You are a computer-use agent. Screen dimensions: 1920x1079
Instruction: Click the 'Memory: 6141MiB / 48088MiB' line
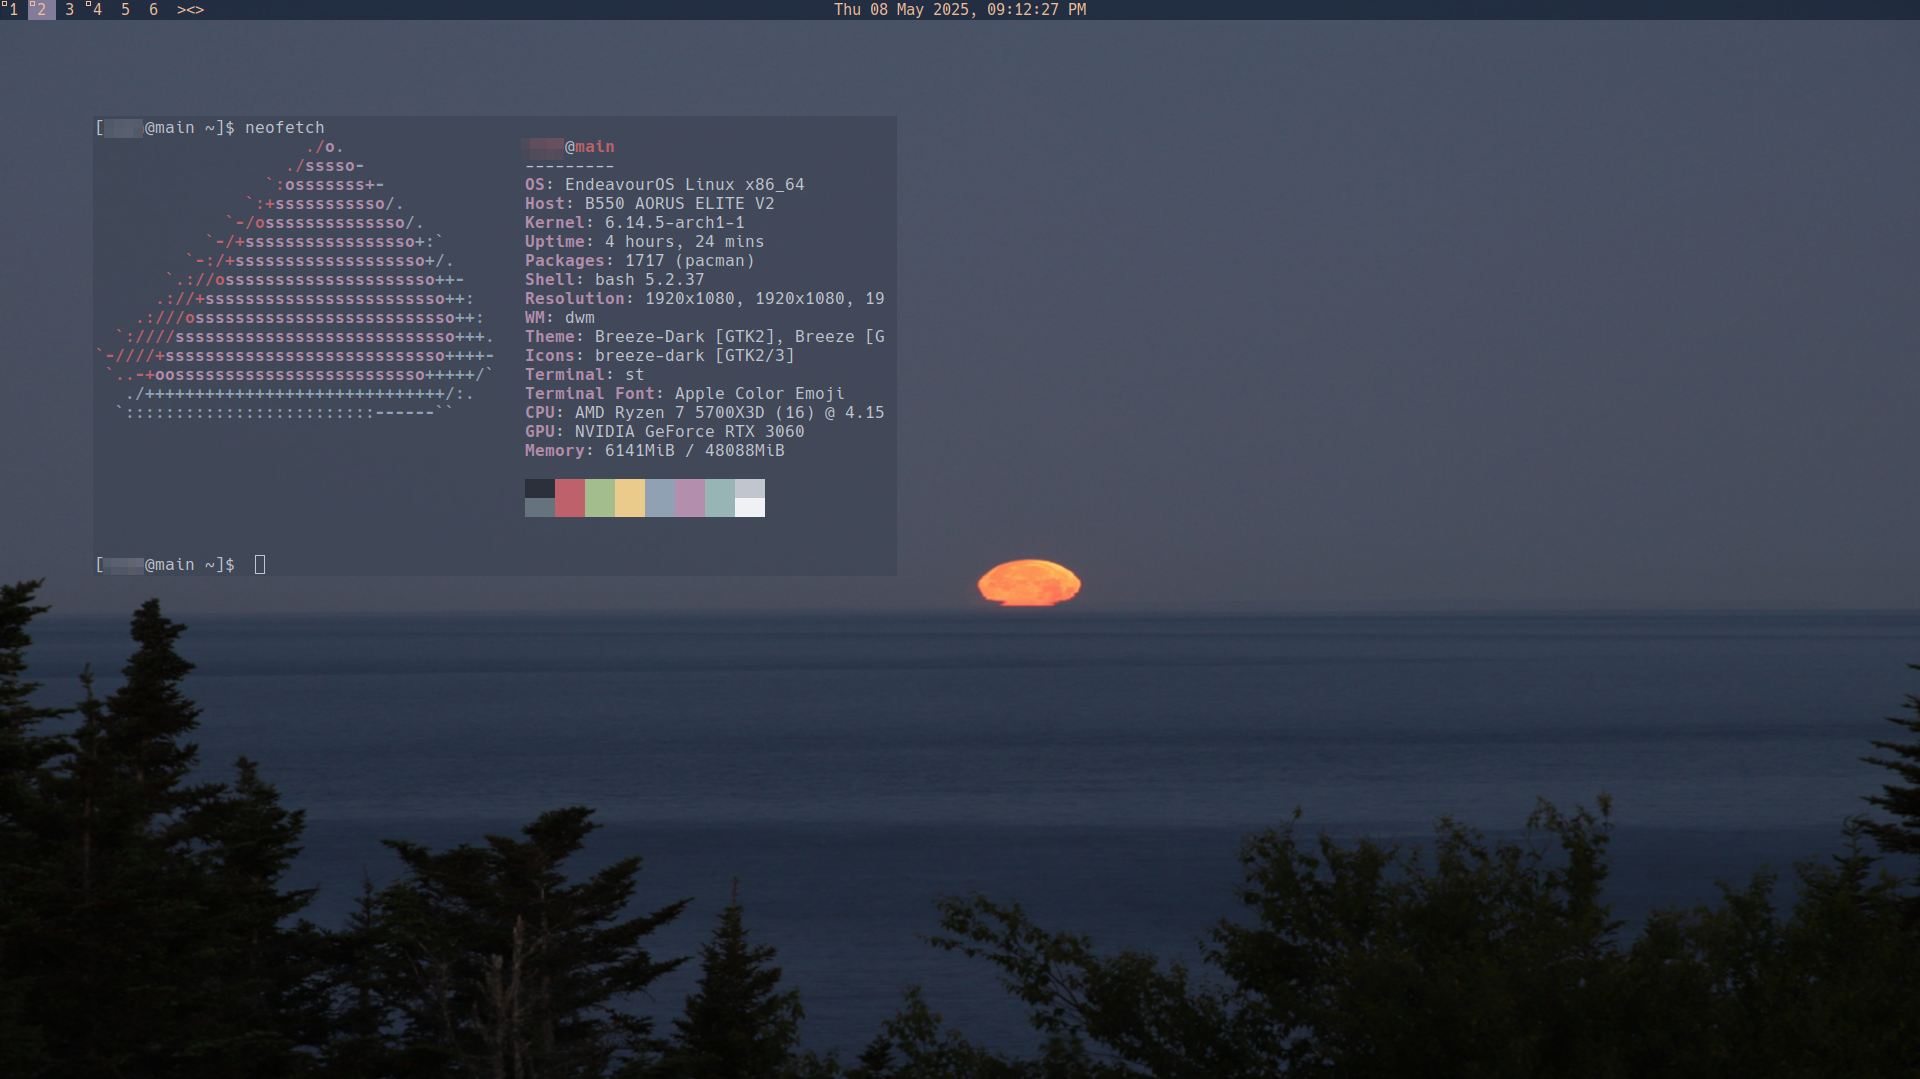(655, 451)
